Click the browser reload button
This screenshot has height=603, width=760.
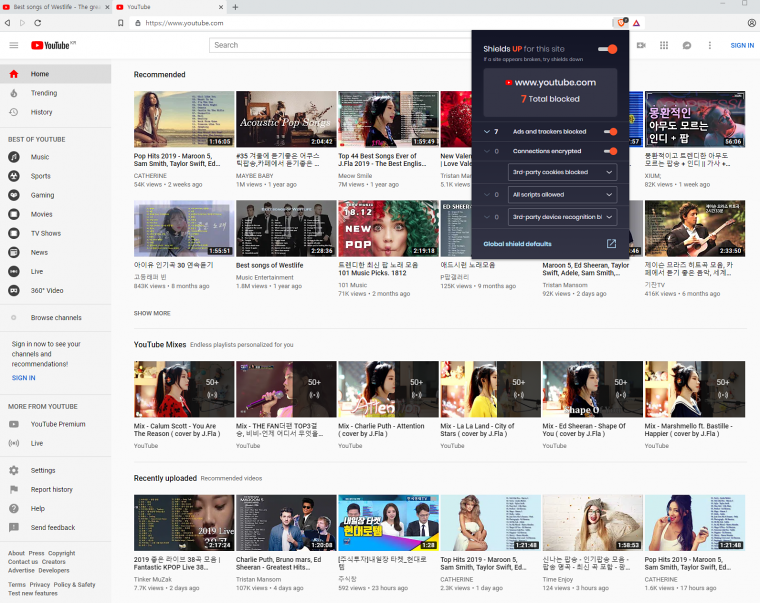click(x=38, y=23)
